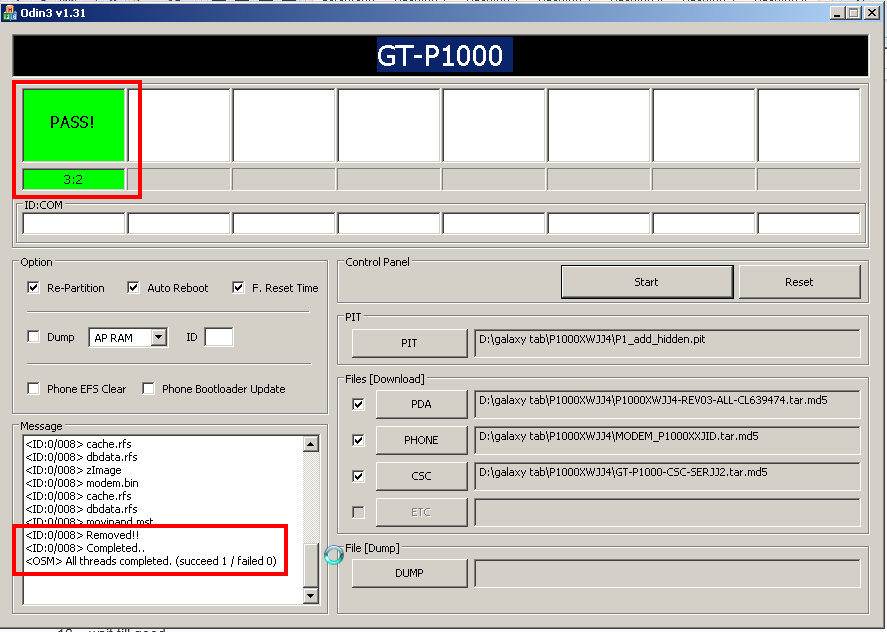Click the Message log scrollbar thumb
This screenshot has width=887, height=632.
311,565
